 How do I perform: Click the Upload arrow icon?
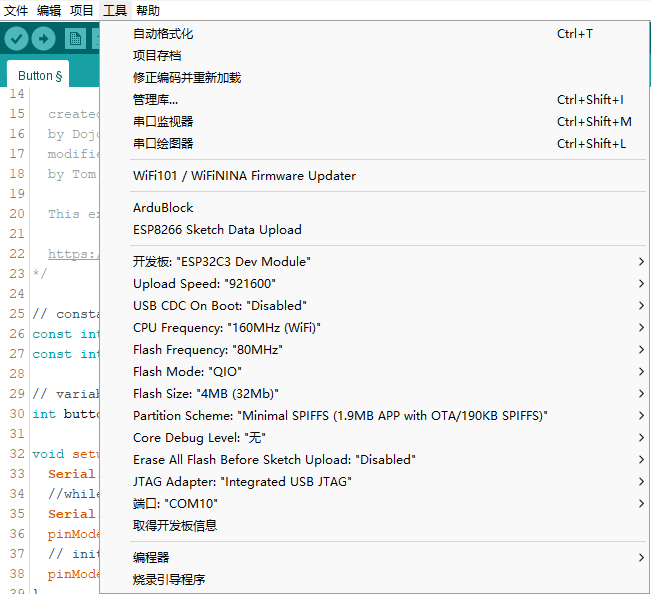coord(43,38)
